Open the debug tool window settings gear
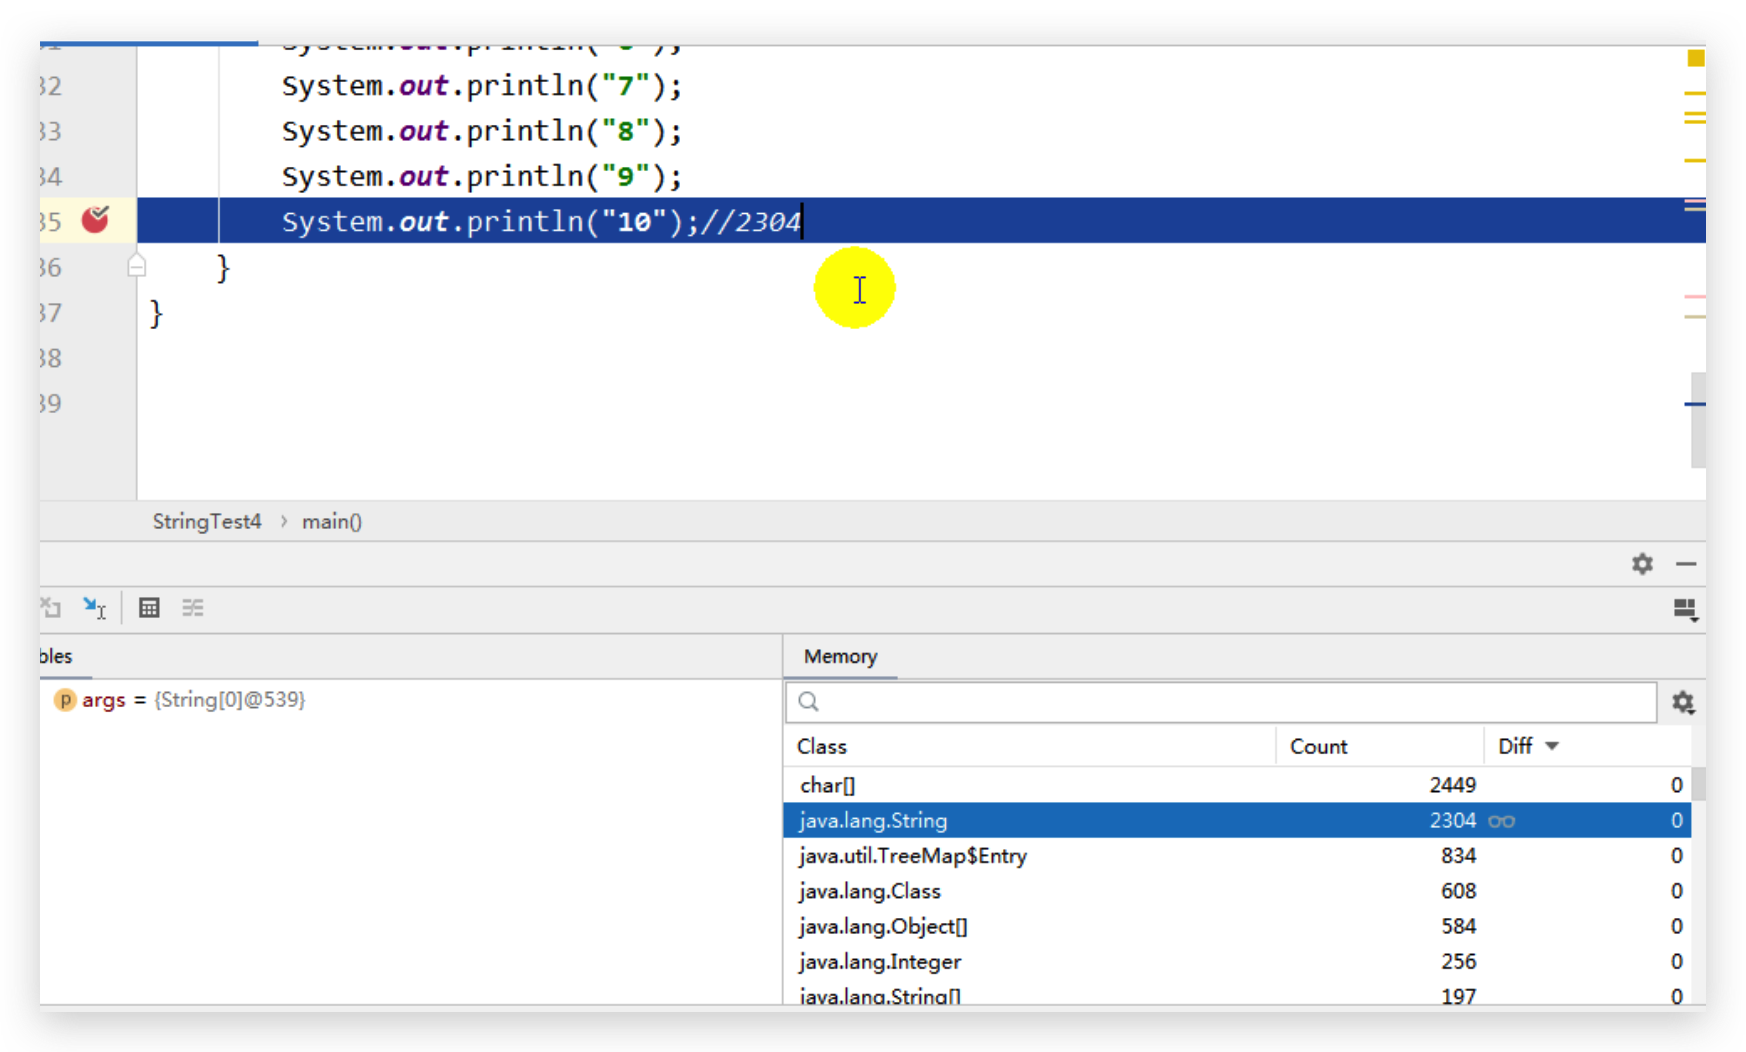The height and width of the screenshot is (1052, 1746). click(1642, 564)
